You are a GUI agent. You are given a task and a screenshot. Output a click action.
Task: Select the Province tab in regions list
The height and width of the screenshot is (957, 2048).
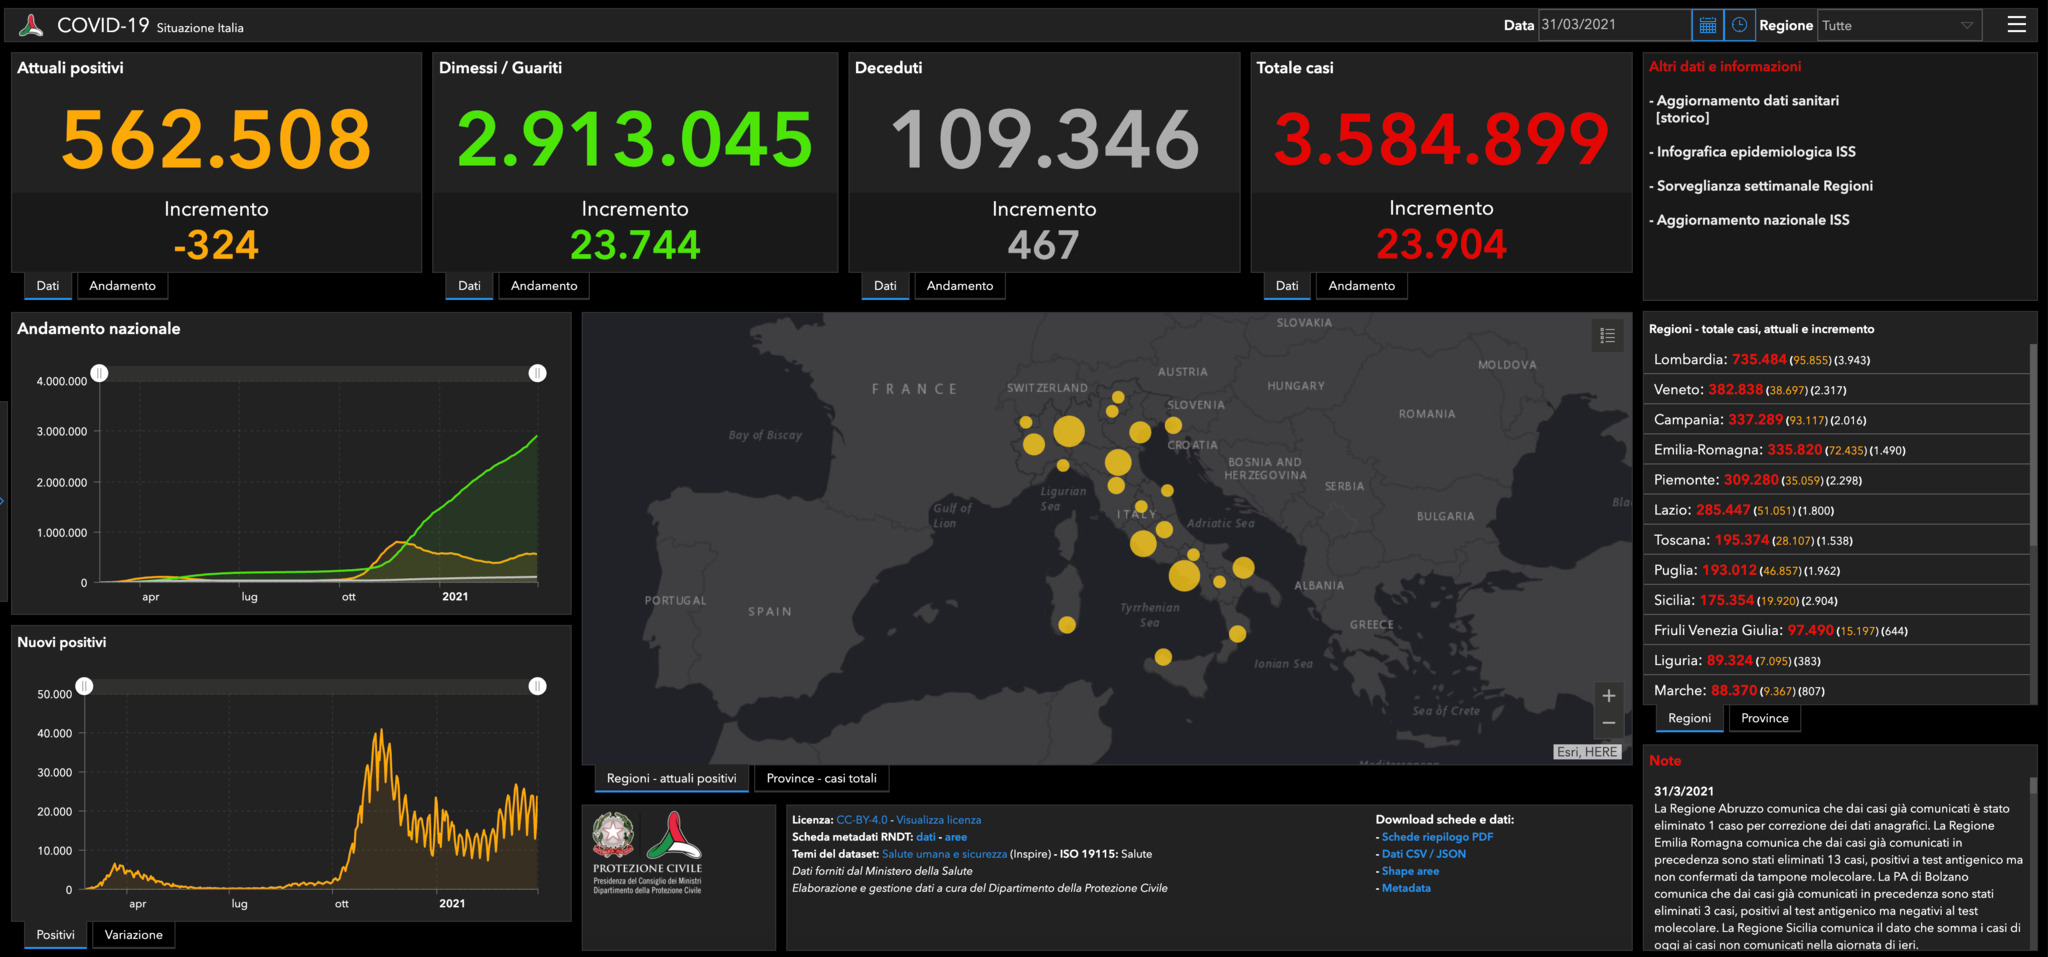pos(1764,718)
